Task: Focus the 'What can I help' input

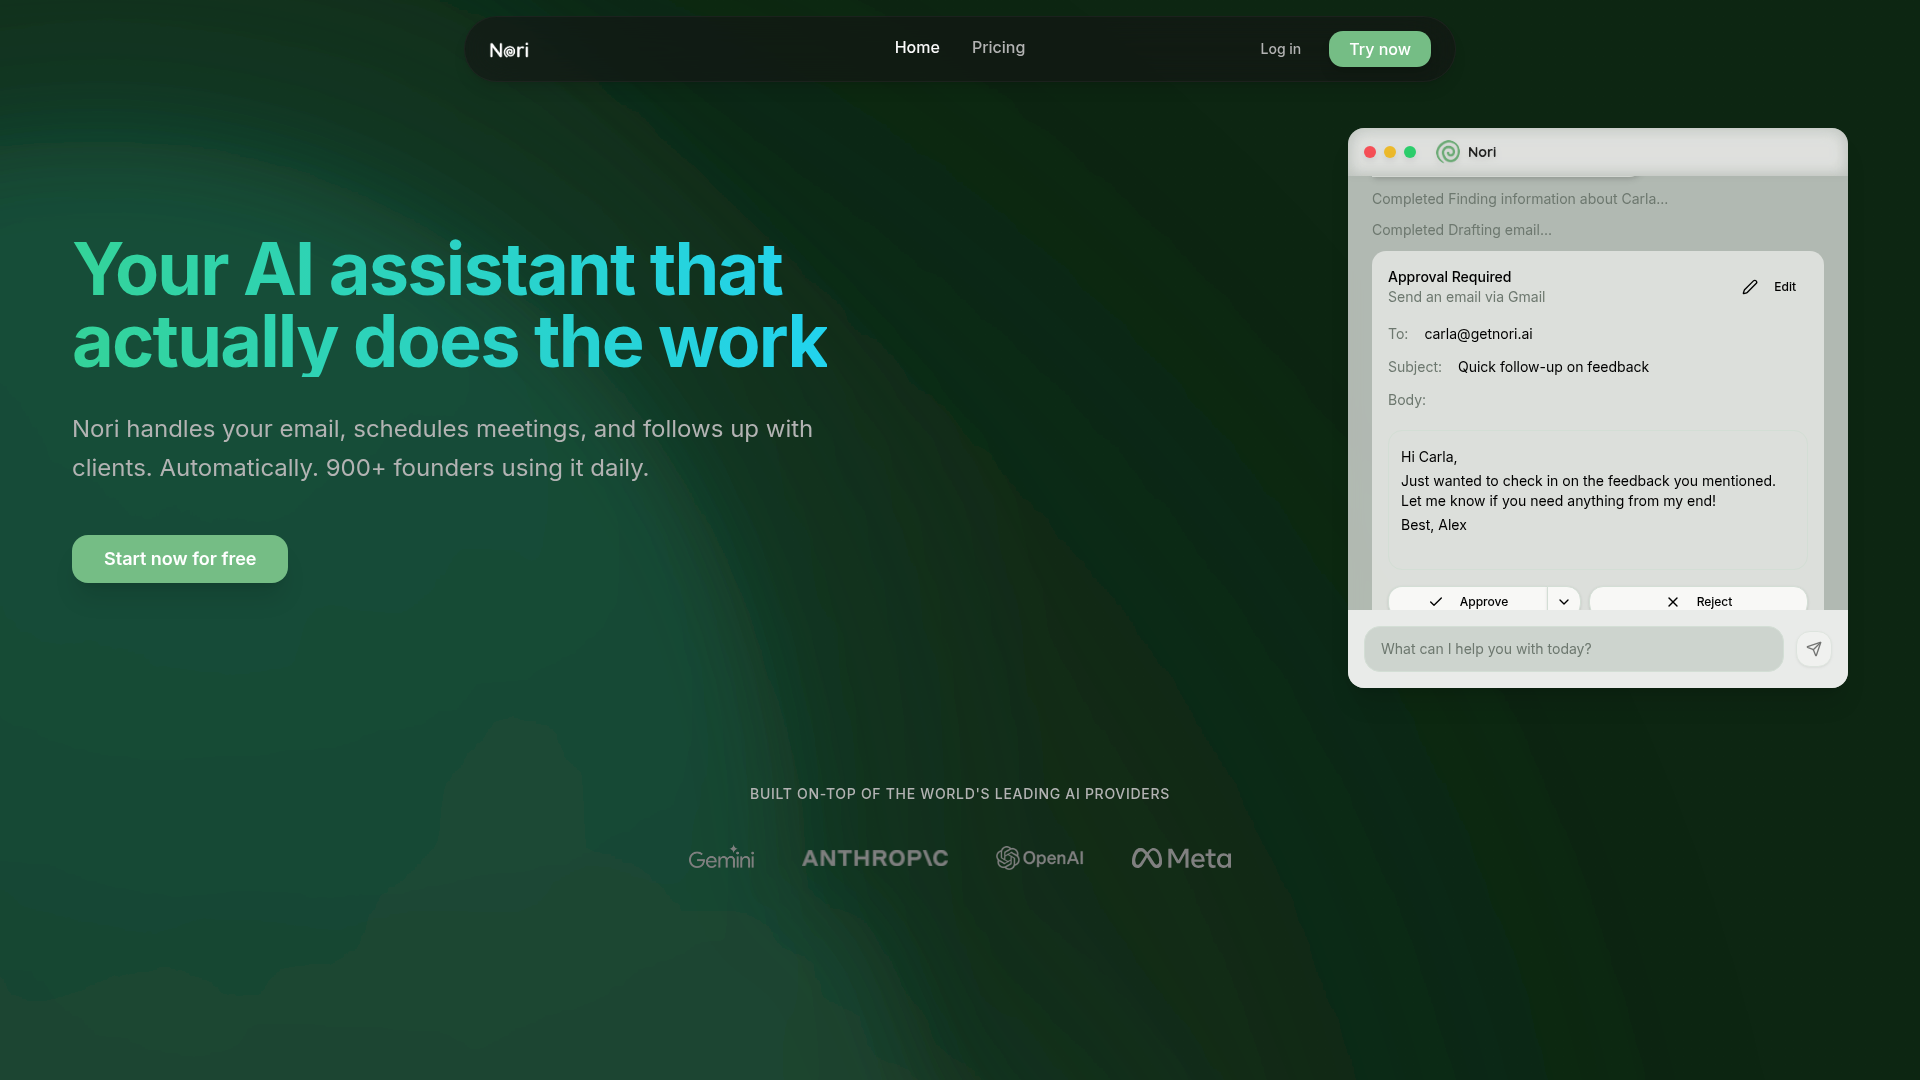Action: click(x=1573, y=649)
